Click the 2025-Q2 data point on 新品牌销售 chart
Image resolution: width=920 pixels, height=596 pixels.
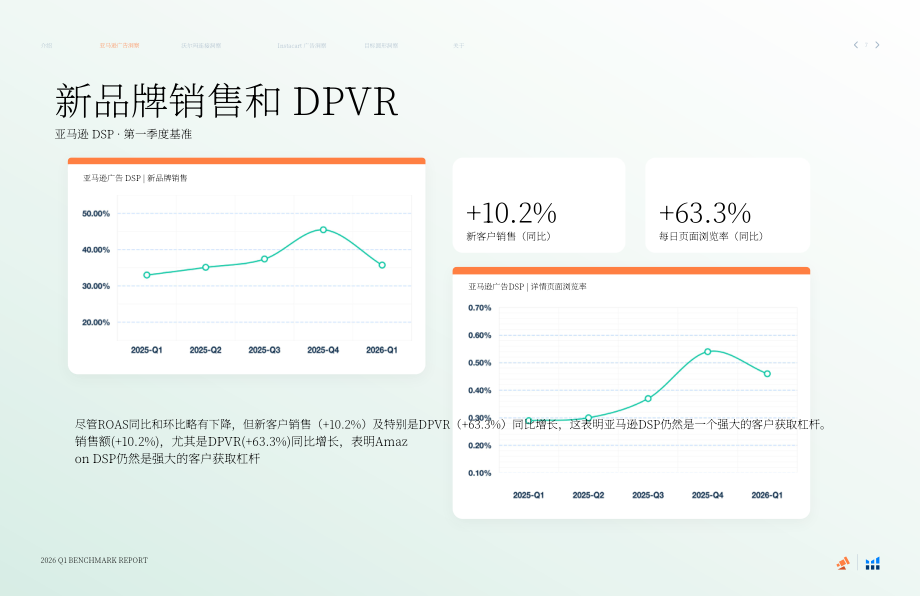coord(205,267)
